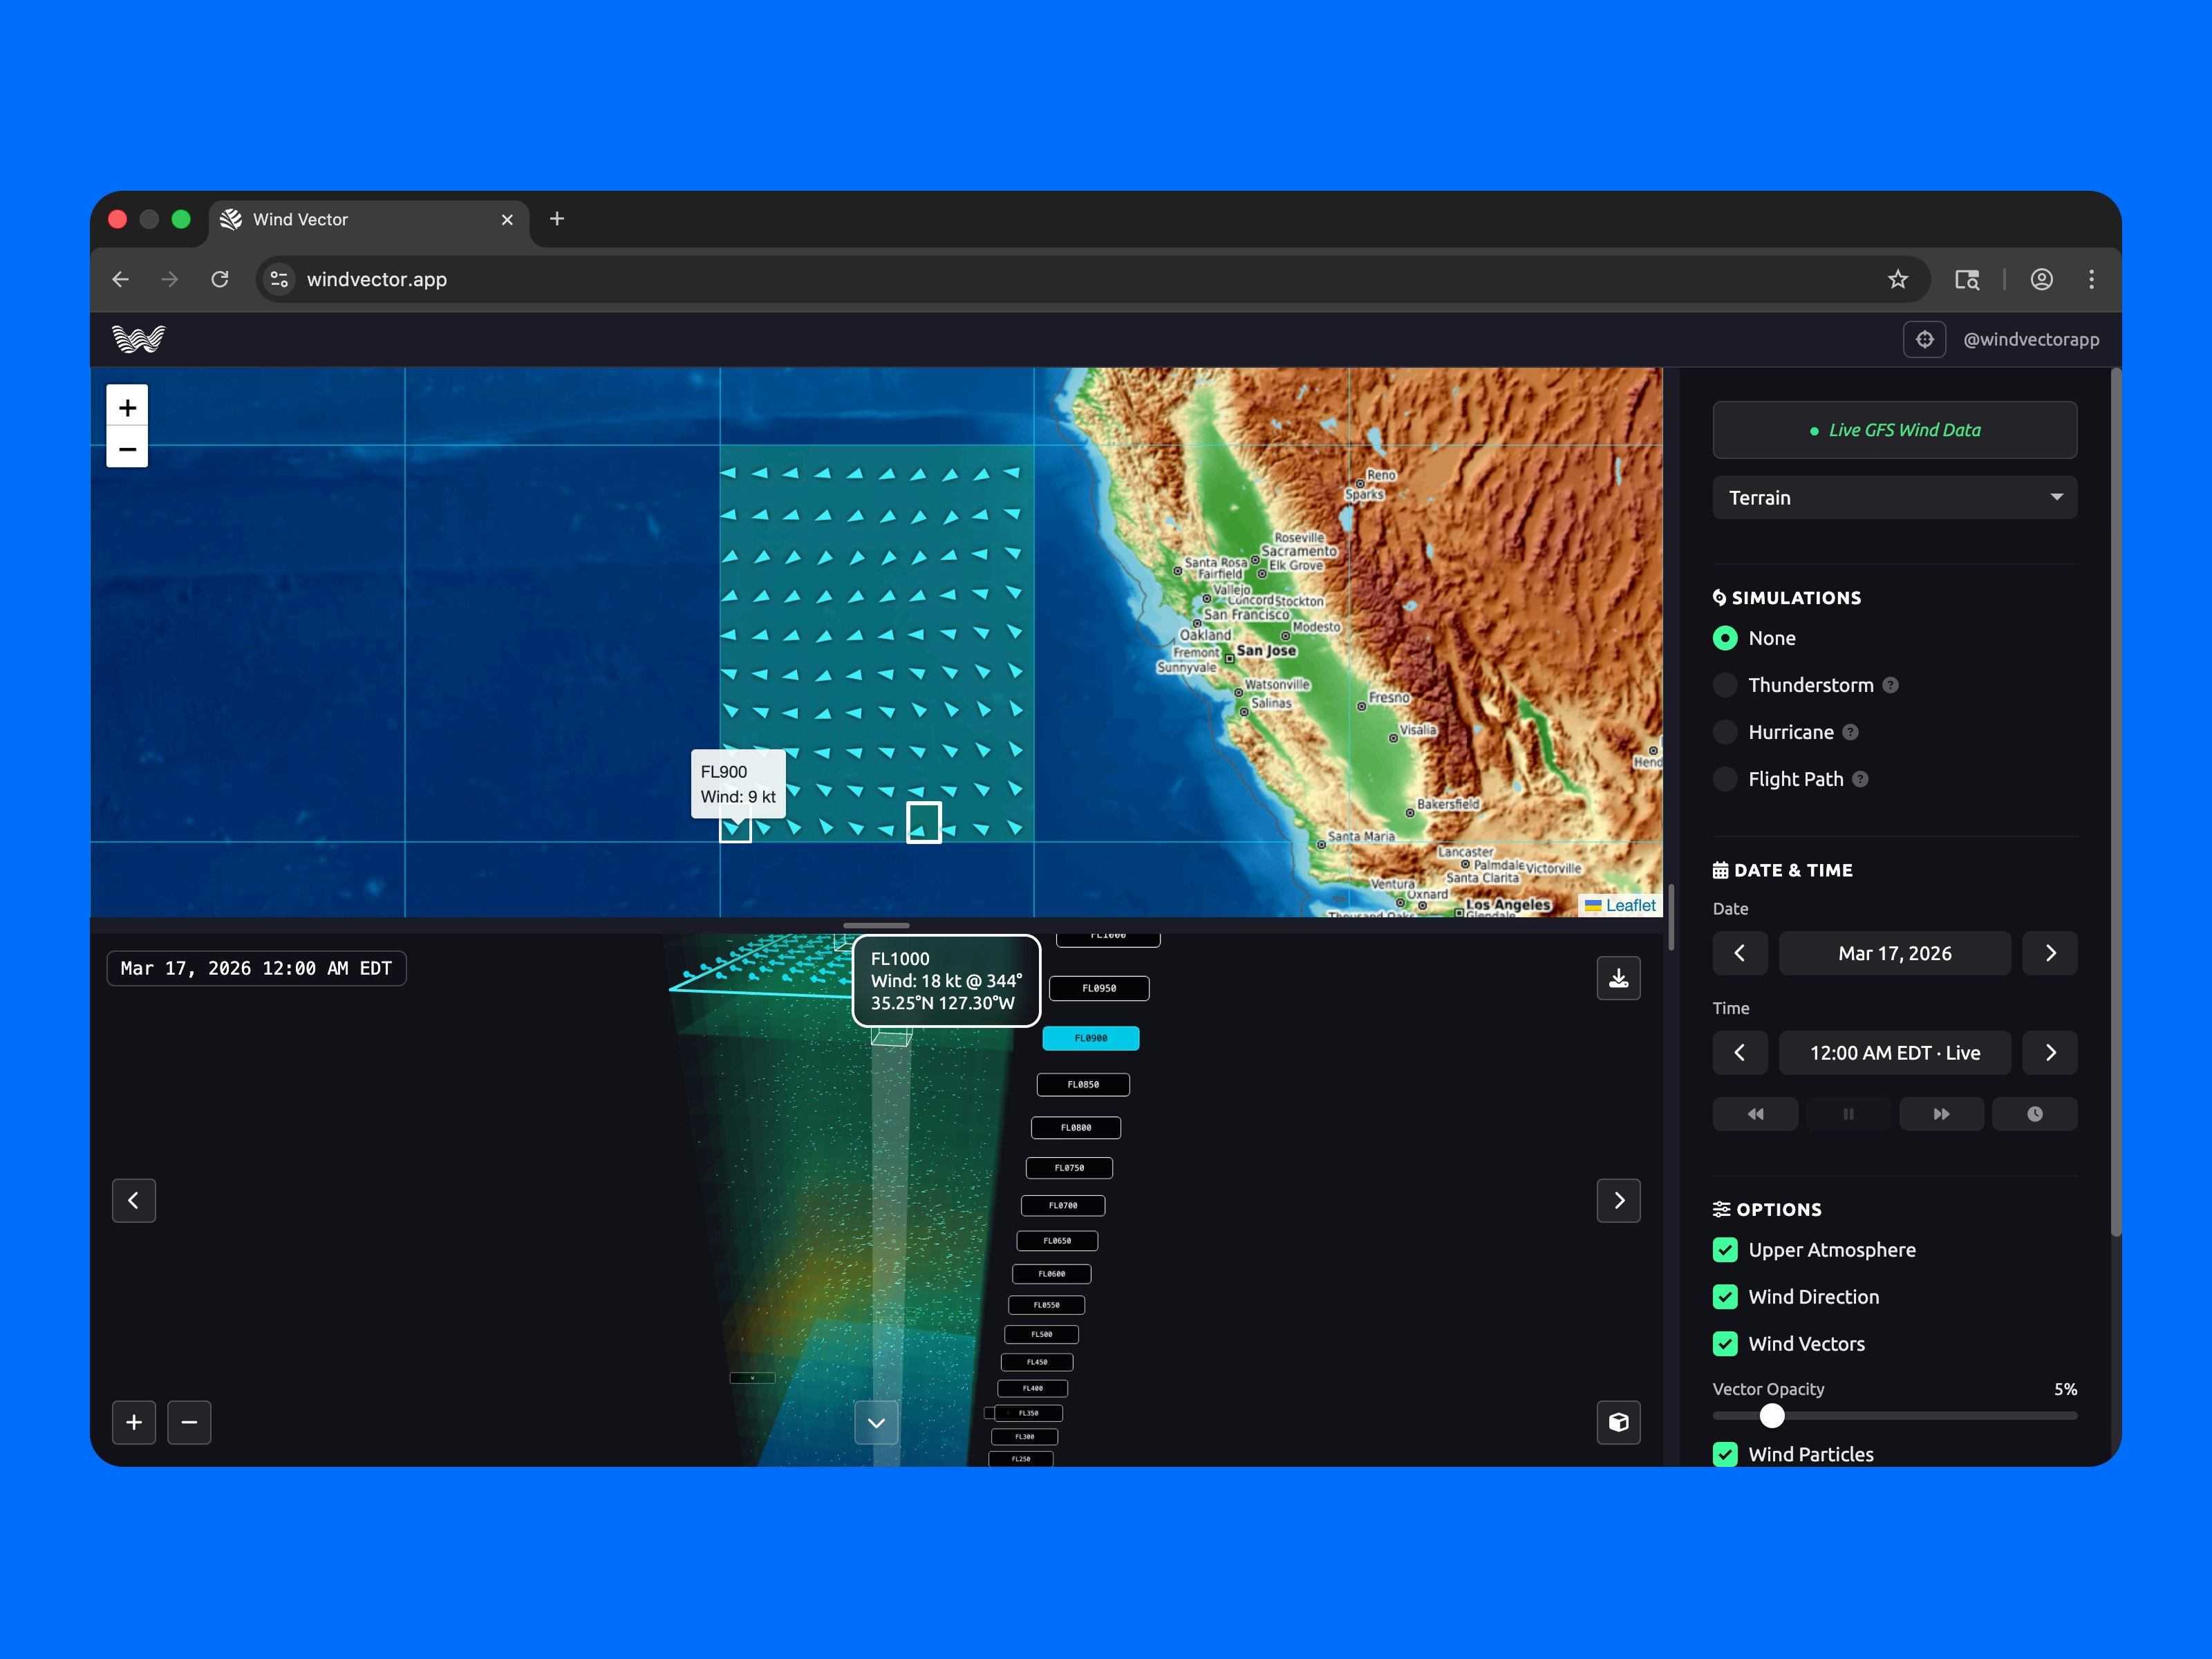This screenshot has width=2212, height=1659.
Task: Rewind the time playback
Action: pos(1755,1114)
